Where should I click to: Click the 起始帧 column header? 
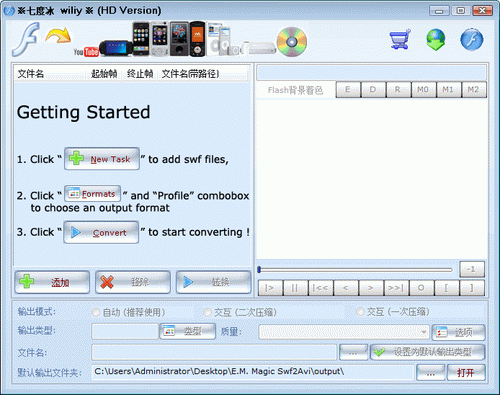click(104, 74)
